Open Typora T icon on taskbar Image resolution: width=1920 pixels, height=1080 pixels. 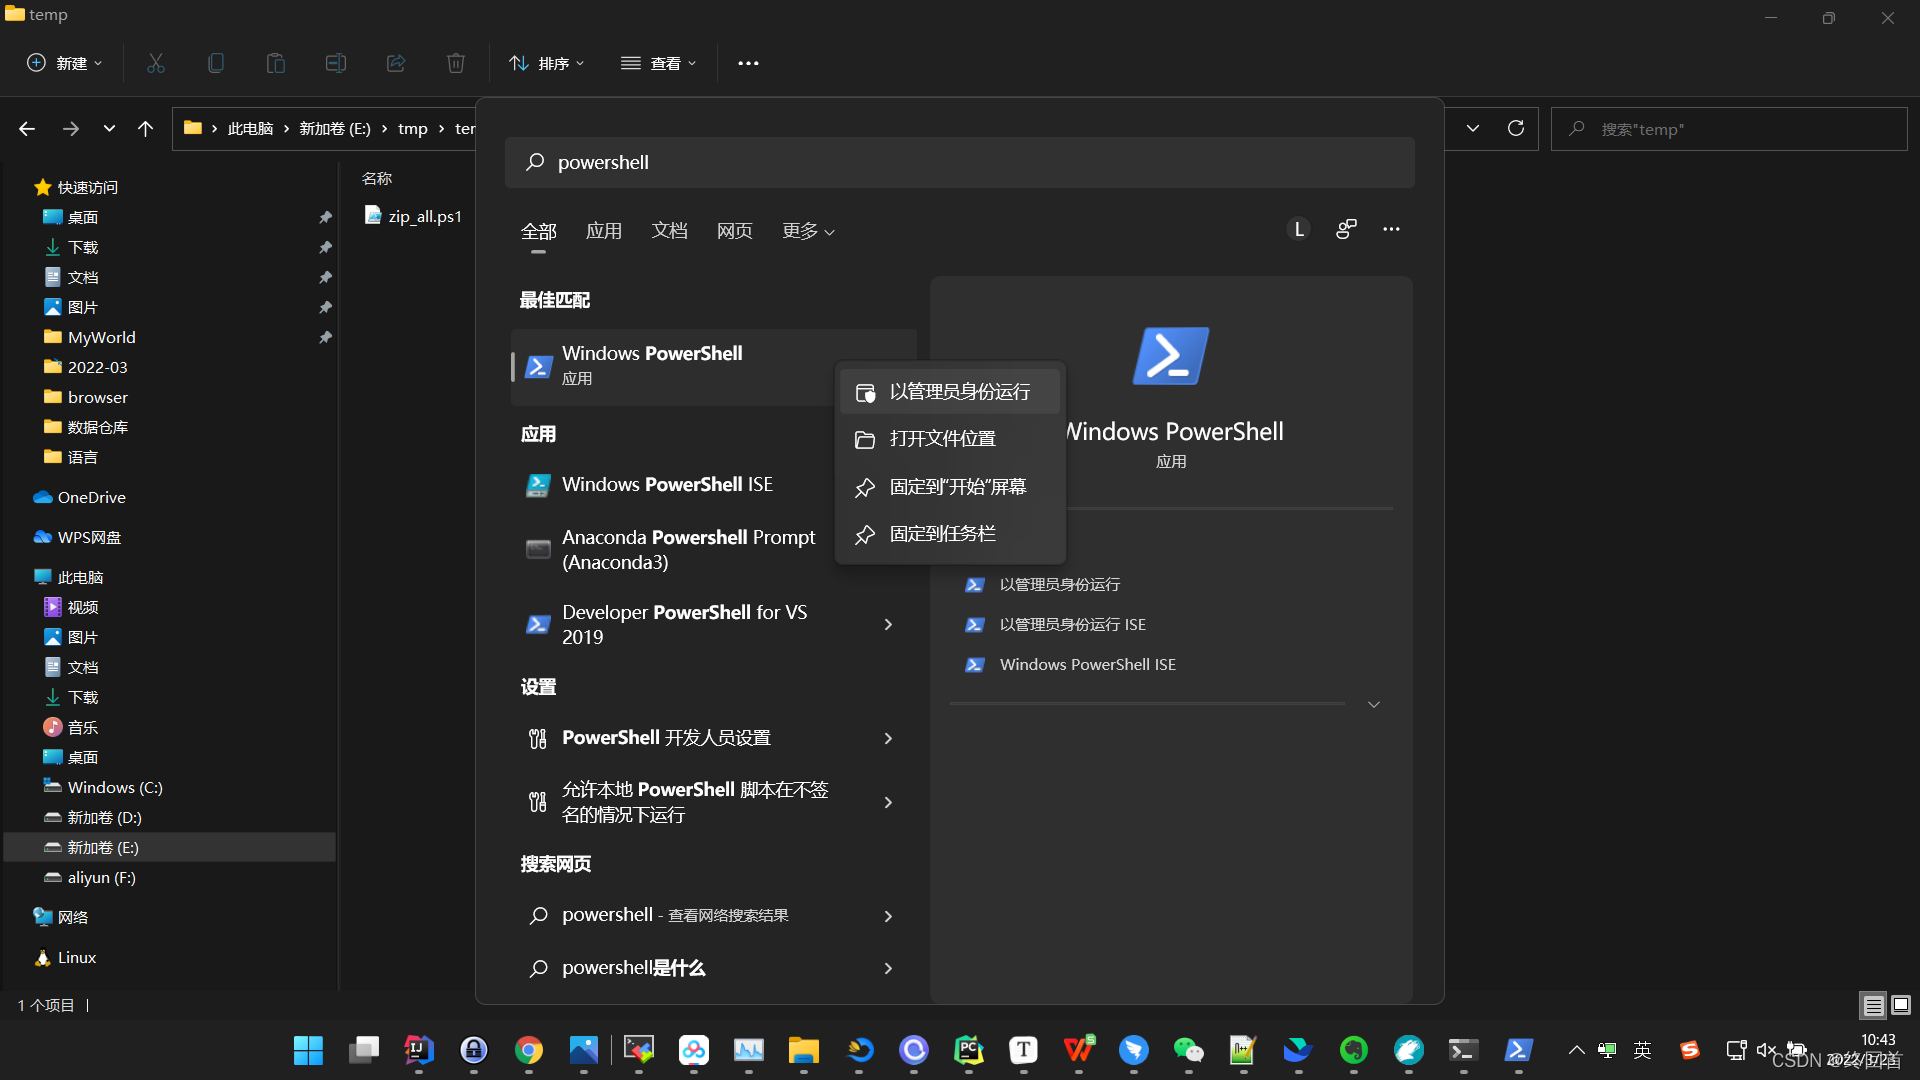tap(1024, 1050)
